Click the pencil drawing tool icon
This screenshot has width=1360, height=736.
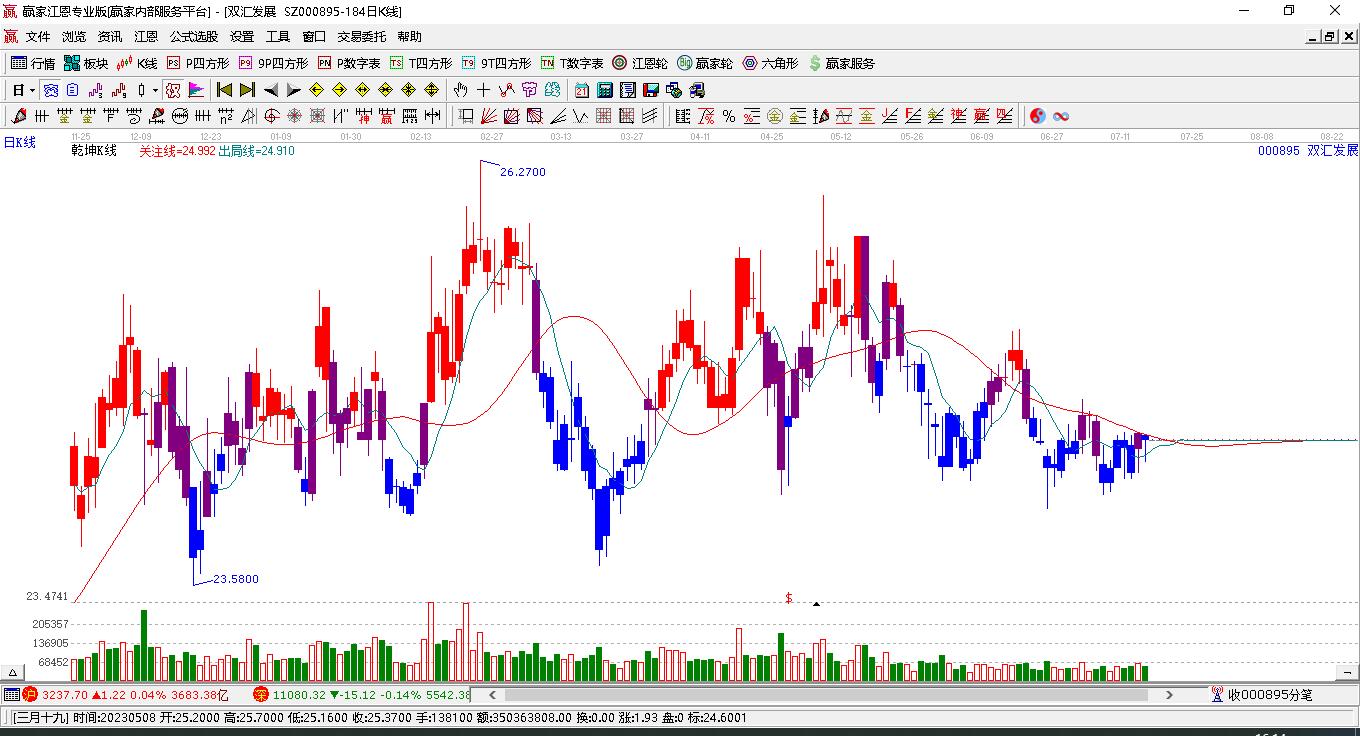19,116
